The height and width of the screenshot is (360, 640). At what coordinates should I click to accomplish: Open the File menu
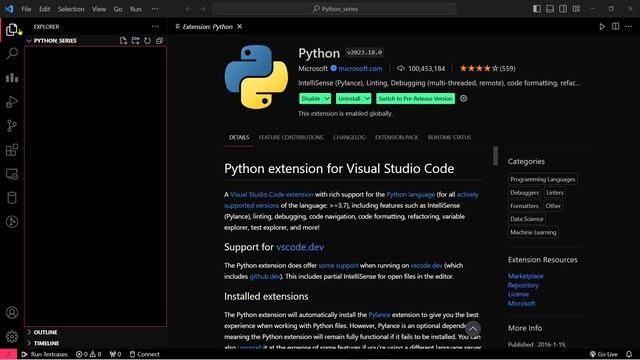pos(26,9)
